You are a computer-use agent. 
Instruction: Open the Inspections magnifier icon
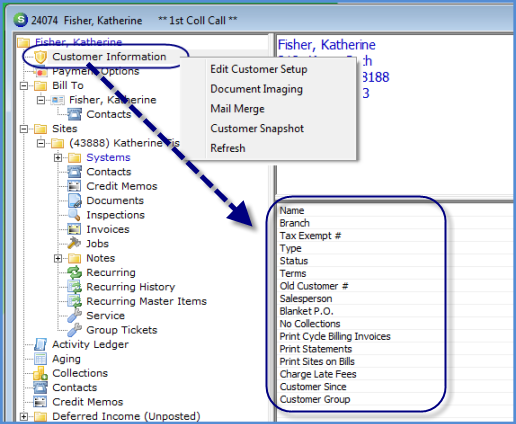74,215
